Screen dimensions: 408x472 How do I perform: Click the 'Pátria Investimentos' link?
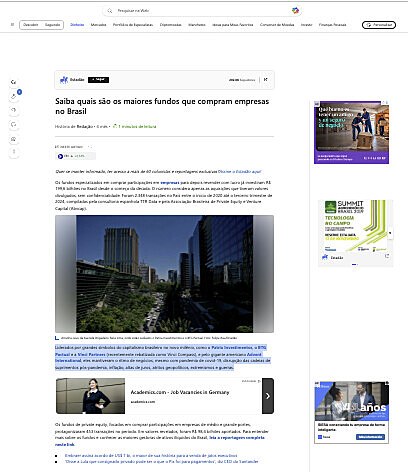point(232,347)
